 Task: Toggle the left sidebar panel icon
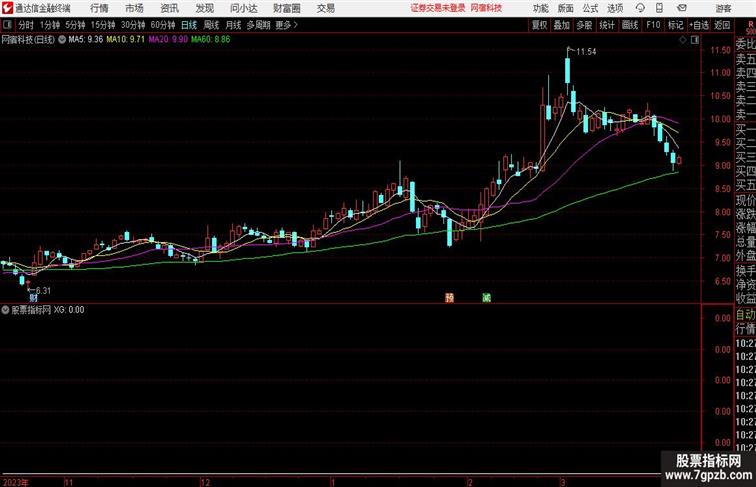(7, 25)
